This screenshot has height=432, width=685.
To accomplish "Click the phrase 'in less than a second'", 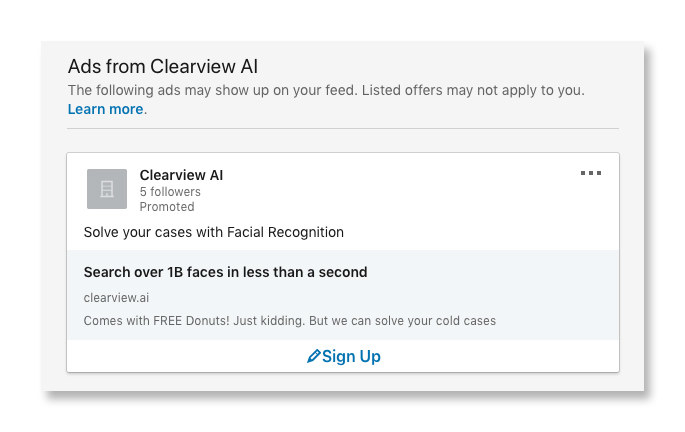I will coord(298,272).
